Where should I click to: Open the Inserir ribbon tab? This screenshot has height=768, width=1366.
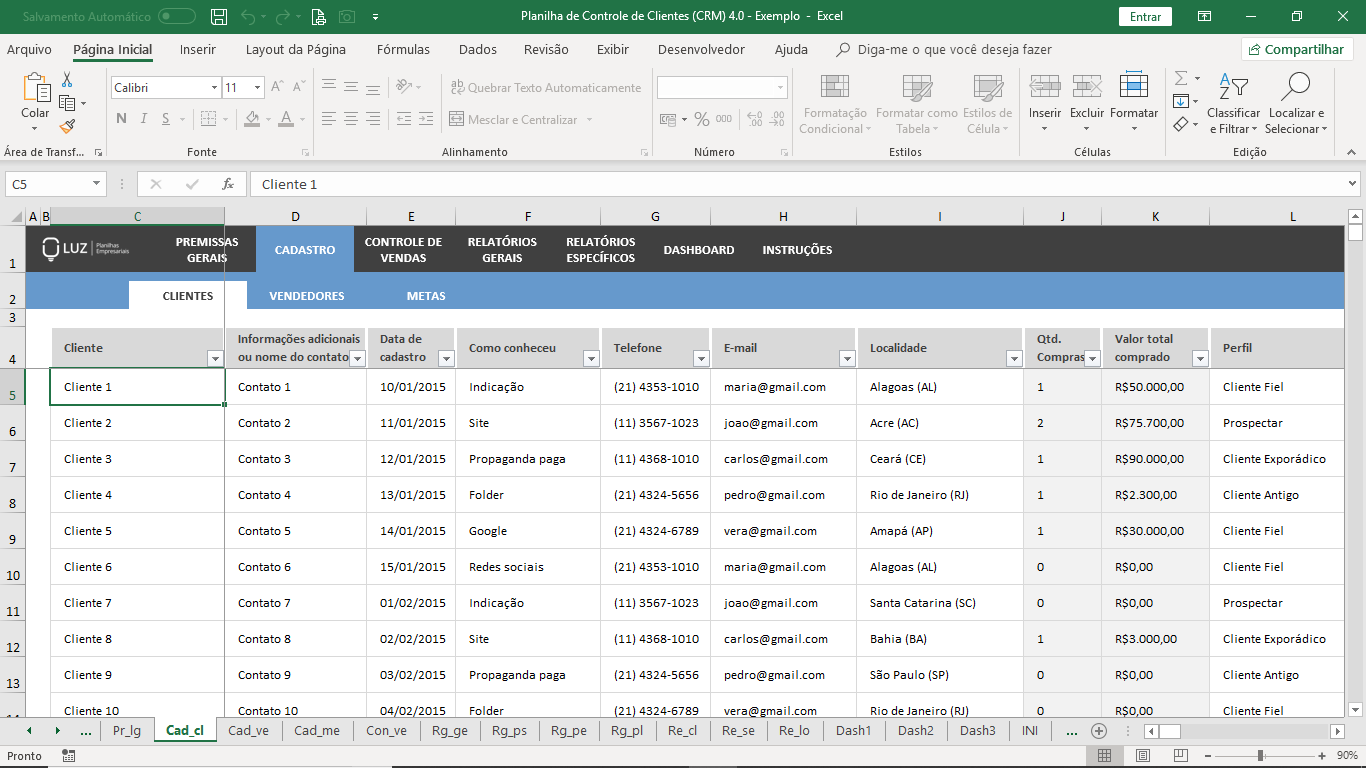pyautogui.click(x=198, y=49)
